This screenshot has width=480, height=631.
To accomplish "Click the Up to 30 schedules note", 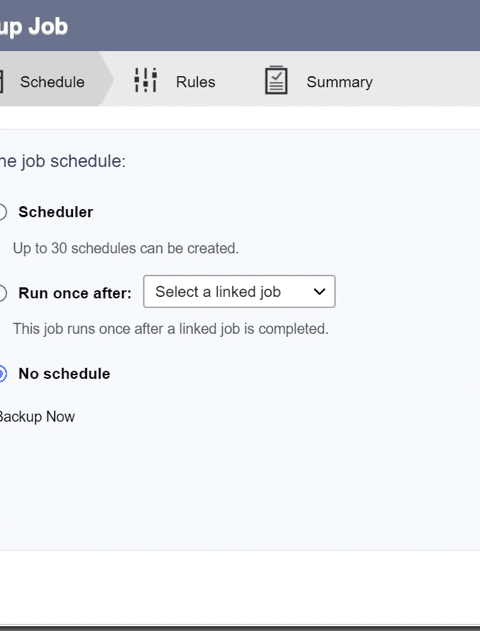I will [x=126, y=248].
